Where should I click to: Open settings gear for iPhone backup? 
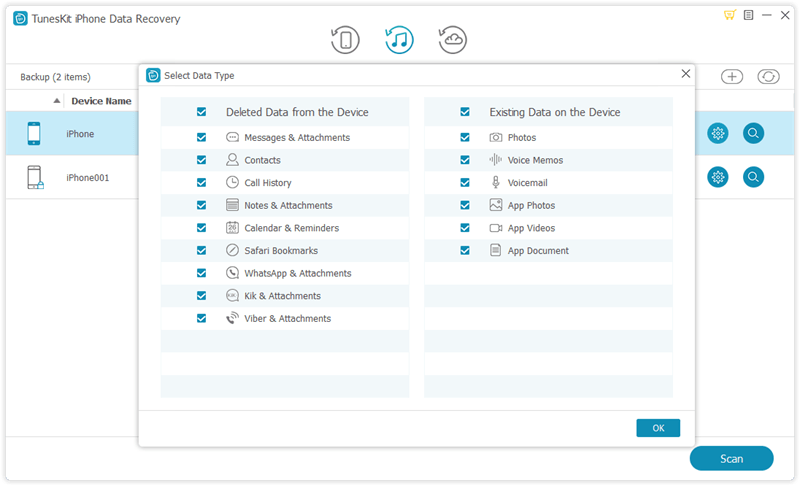(x=718, y=133)
